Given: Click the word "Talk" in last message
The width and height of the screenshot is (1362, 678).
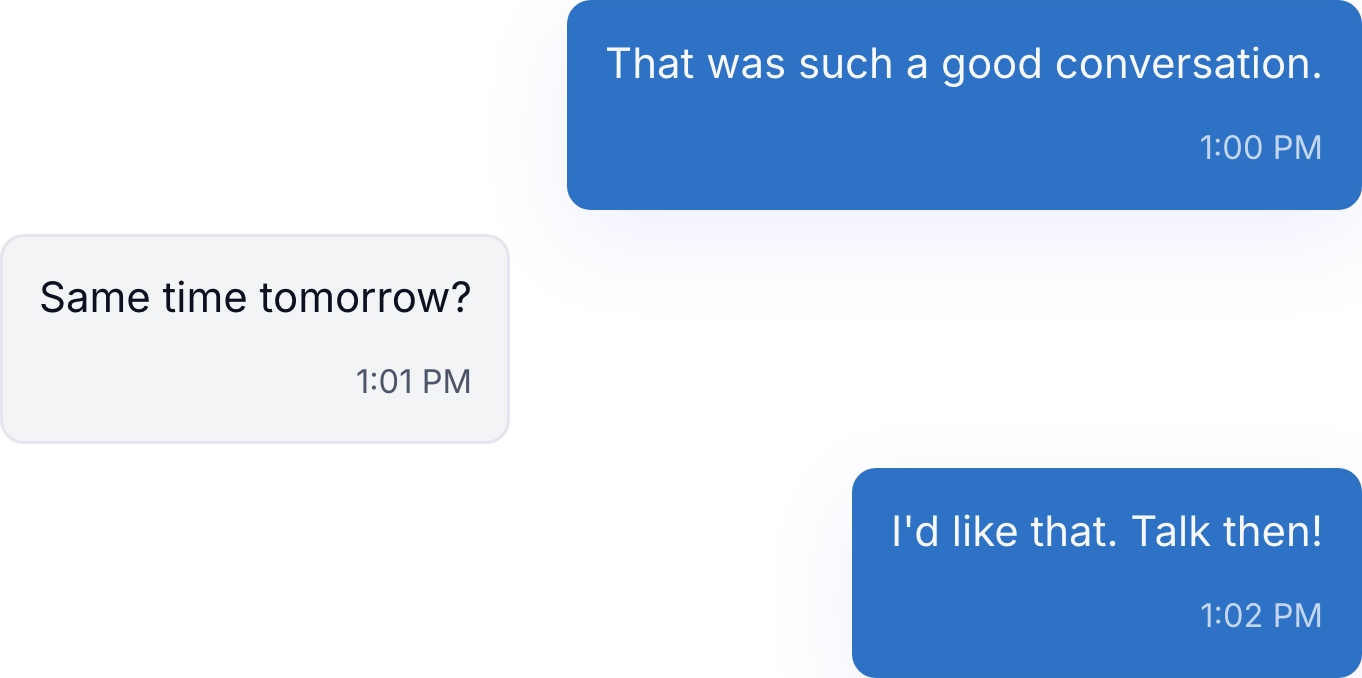Looking at the screenshot, I should point(1160,532).
